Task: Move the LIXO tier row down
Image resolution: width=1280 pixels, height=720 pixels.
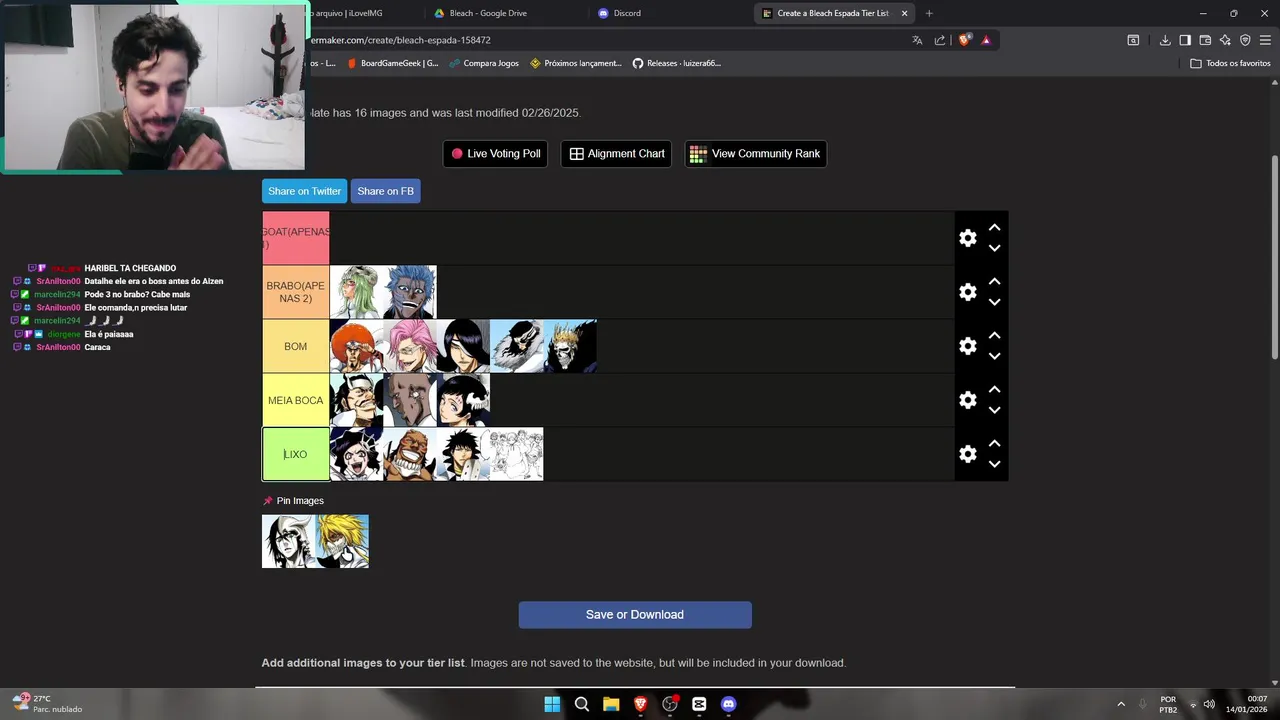Action: 994,464
